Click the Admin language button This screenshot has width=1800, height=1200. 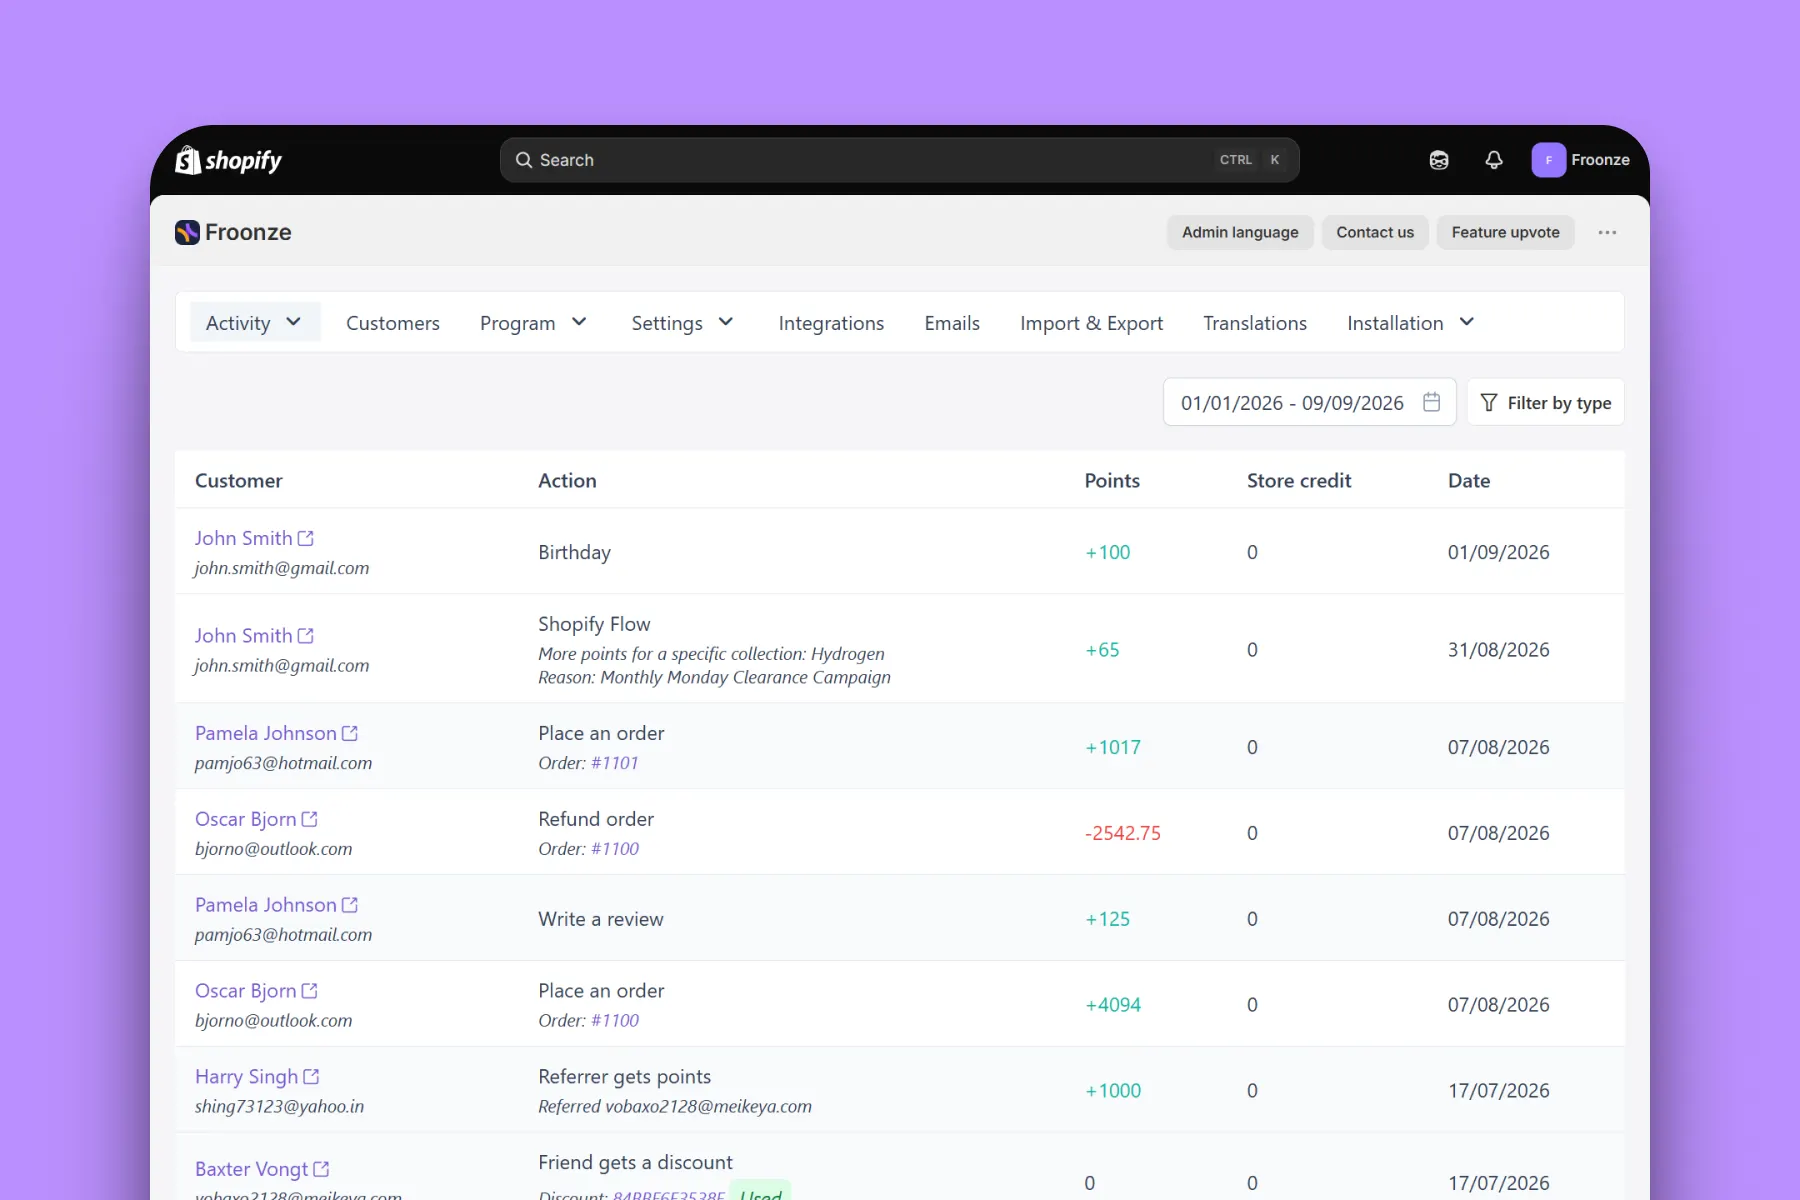coord(1240,232)
